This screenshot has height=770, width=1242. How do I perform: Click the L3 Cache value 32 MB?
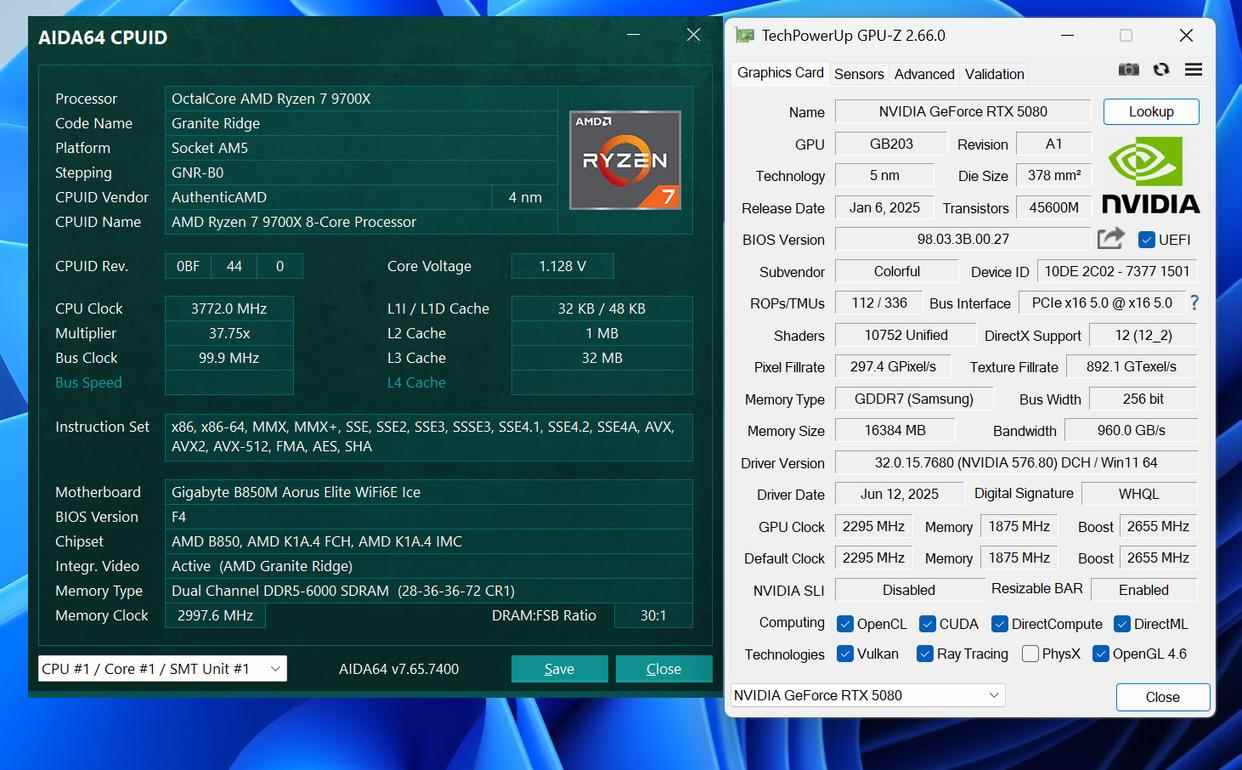pos(602,358)
